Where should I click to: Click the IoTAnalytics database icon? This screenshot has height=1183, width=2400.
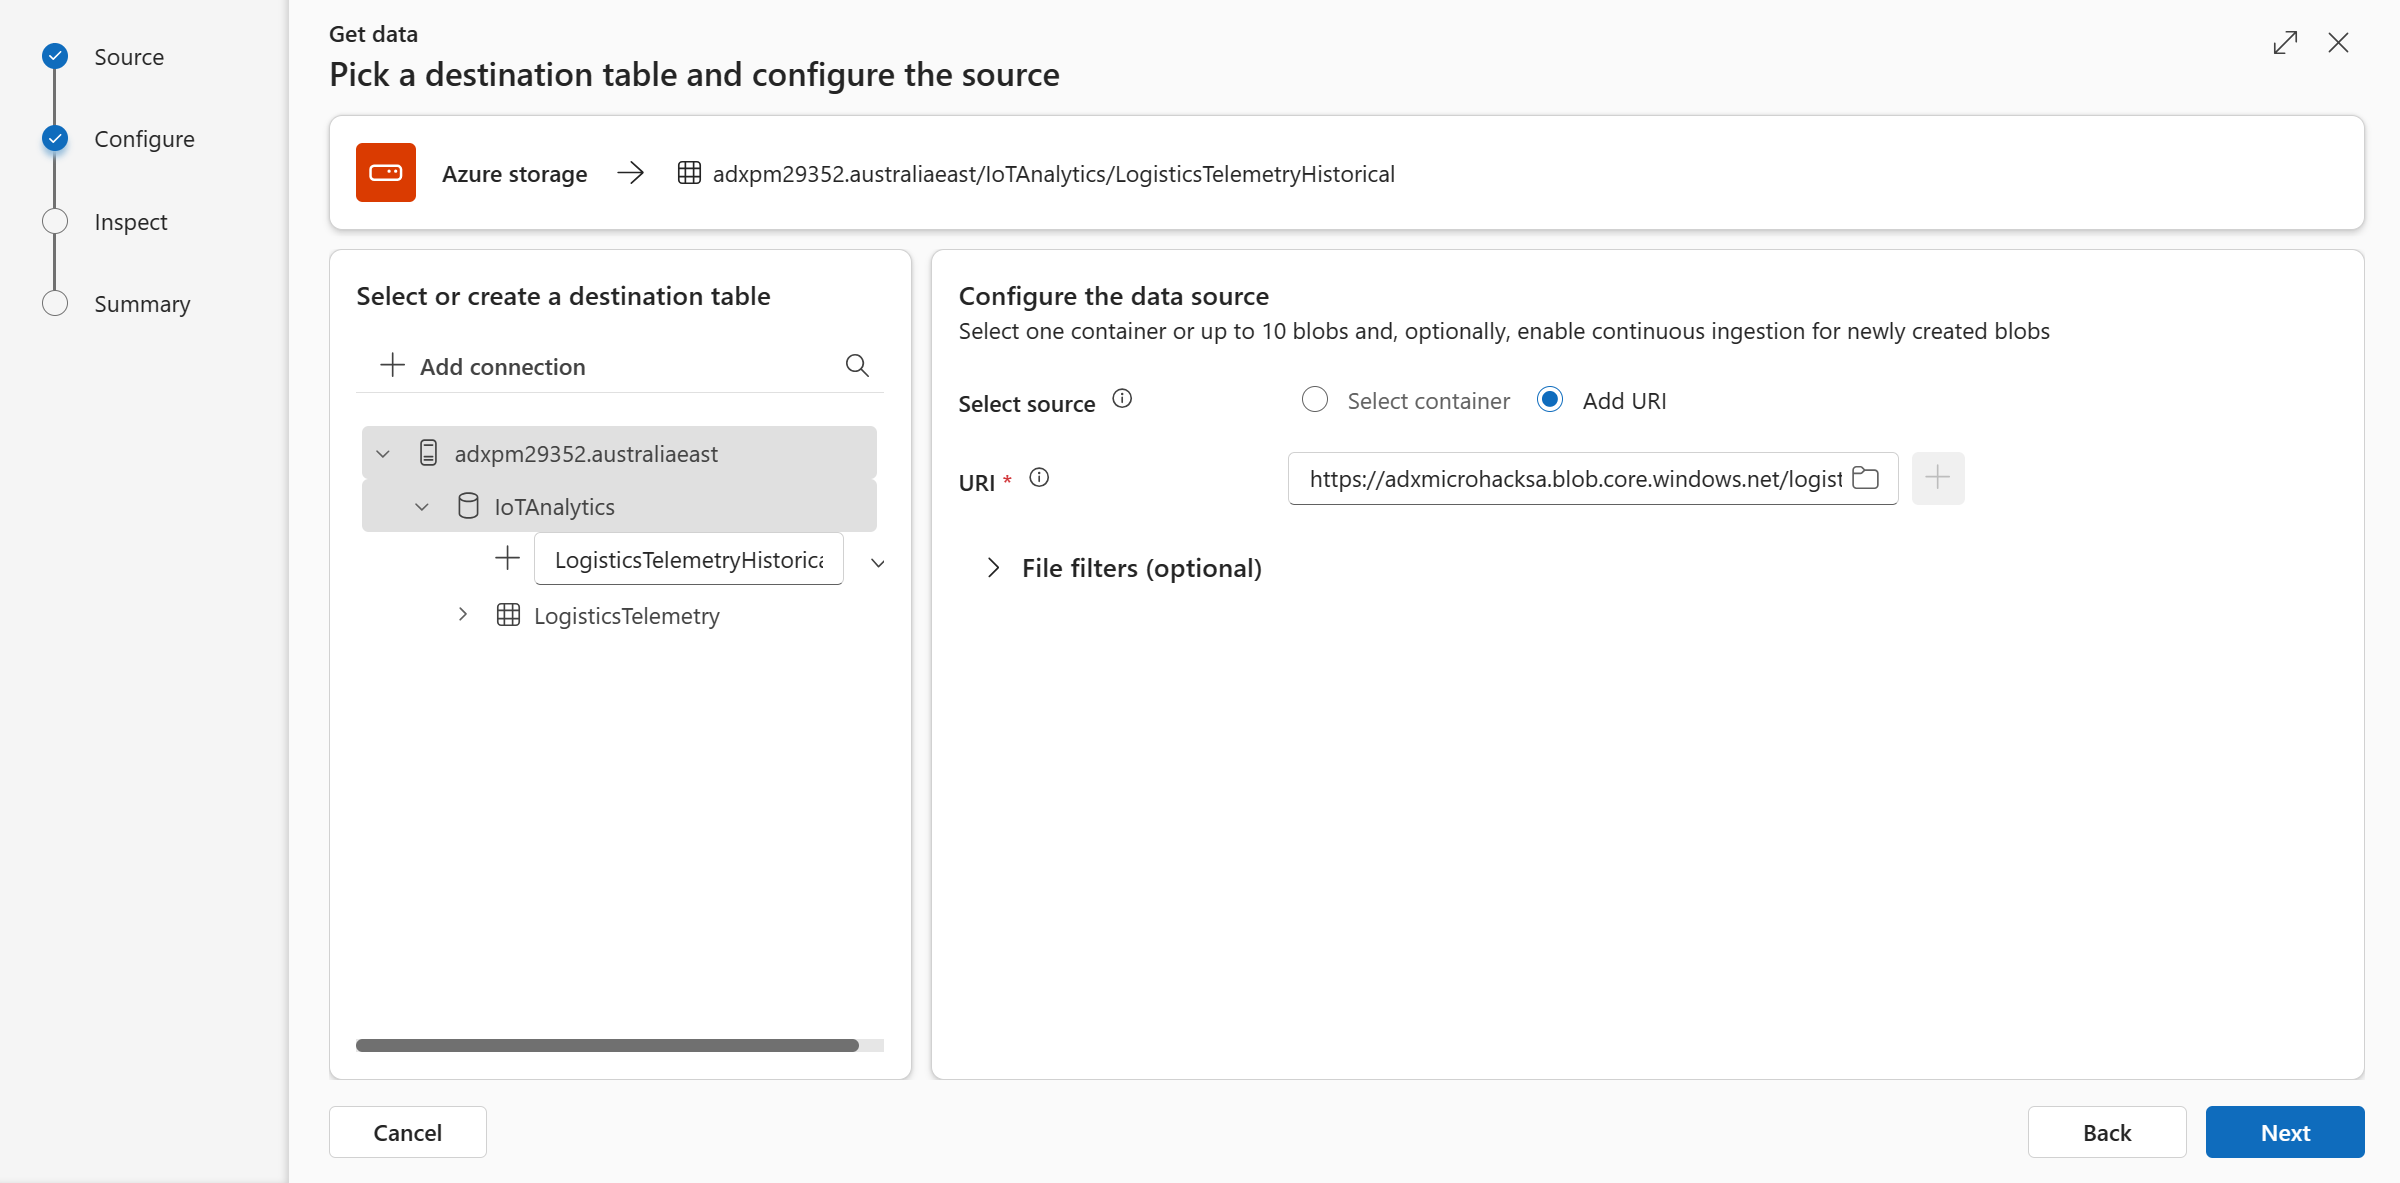[468, 506]
